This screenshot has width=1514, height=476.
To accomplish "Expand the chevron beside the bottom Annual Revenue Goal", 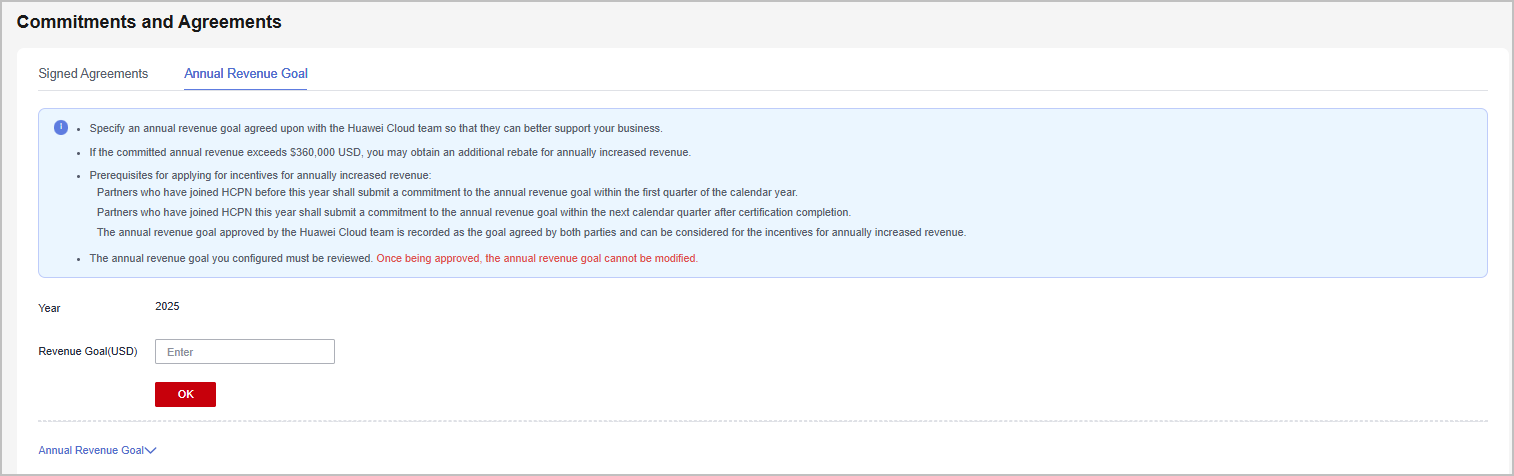I will point(151,451).
